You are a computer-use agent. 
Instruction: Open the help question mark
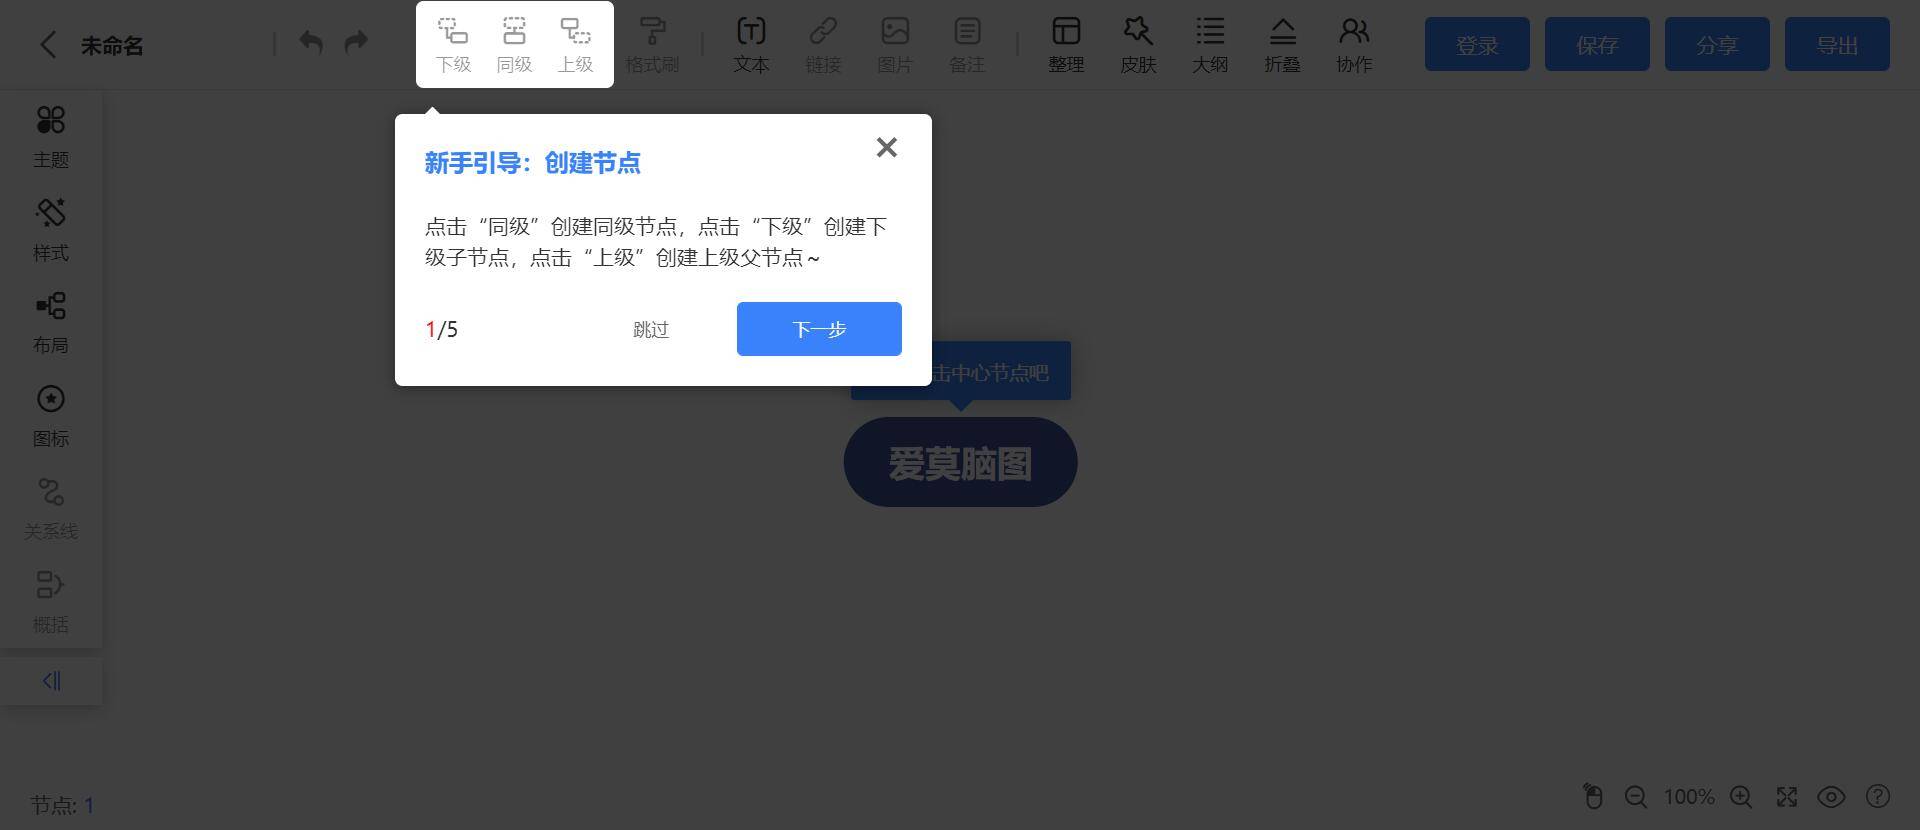pyautogui.click(x=1878, y=797)
